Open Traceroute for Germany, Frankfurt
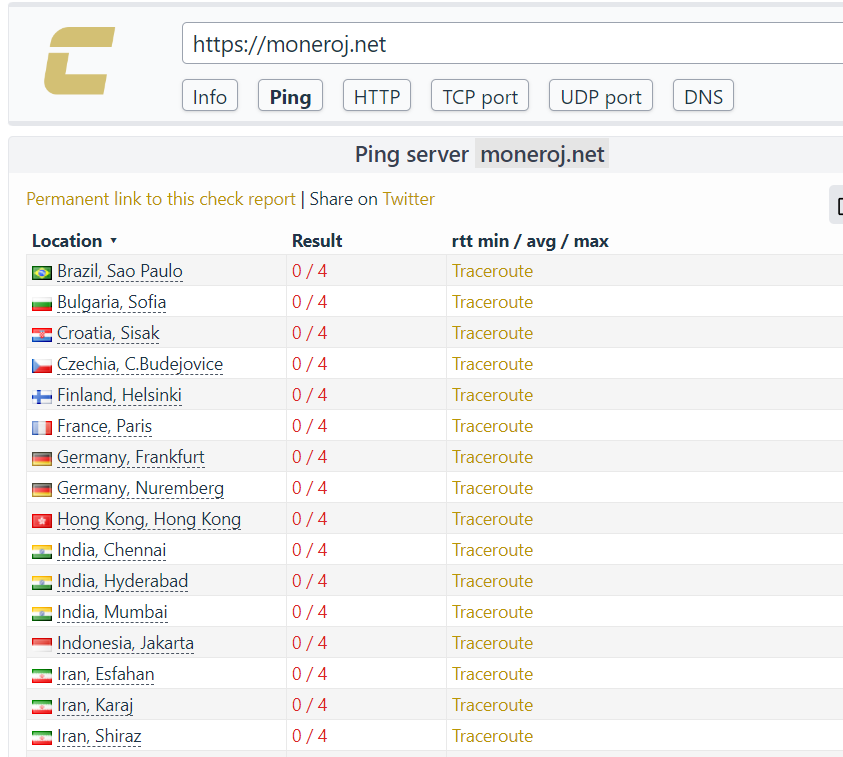Image resolution: width=843 pixels, height=757 pixels. (492, 457)
